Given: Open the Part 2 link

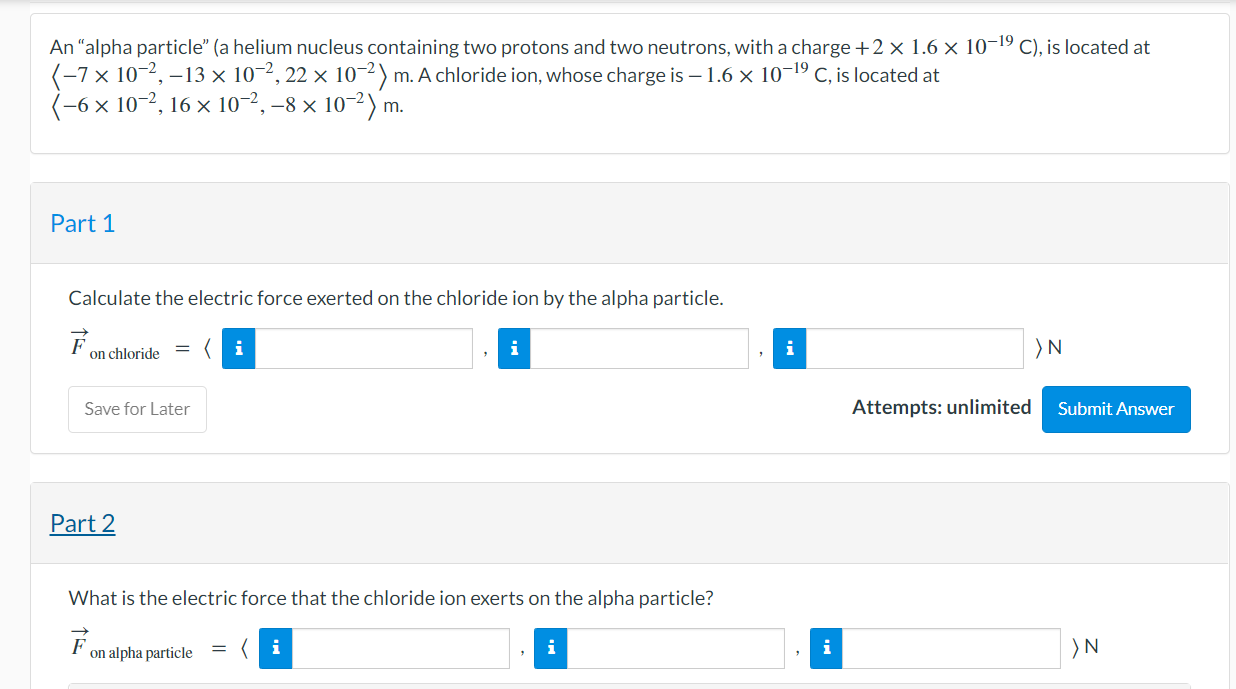Looking at the screenshot, I should (x=83, y=523).
